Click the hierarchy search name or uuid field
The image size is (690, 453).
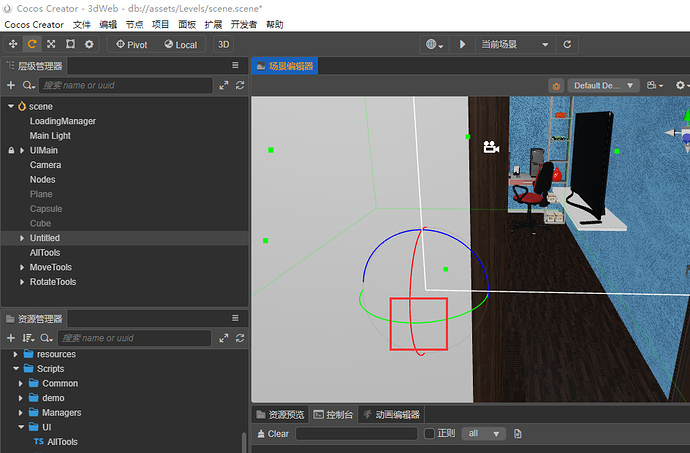(x=126, y=85)
